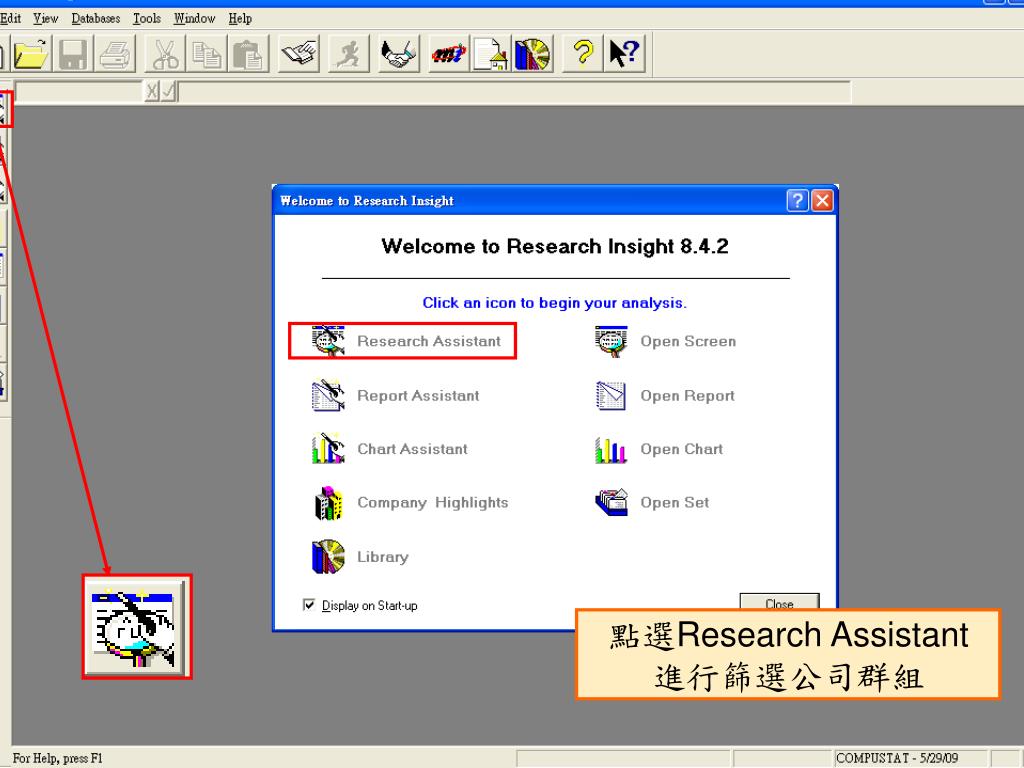The image size is (1024, 768).
Task: Open the View menu
Action: 46,18
